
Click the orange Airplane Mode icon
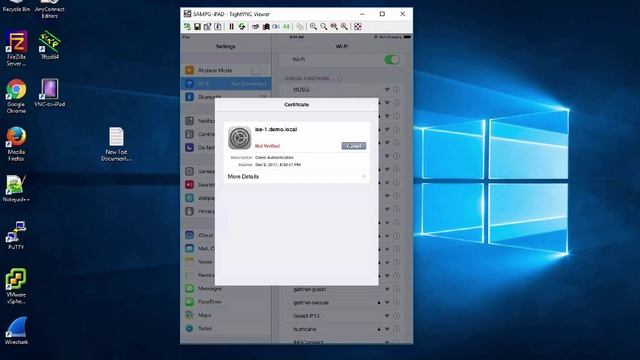tap(189, 70)
